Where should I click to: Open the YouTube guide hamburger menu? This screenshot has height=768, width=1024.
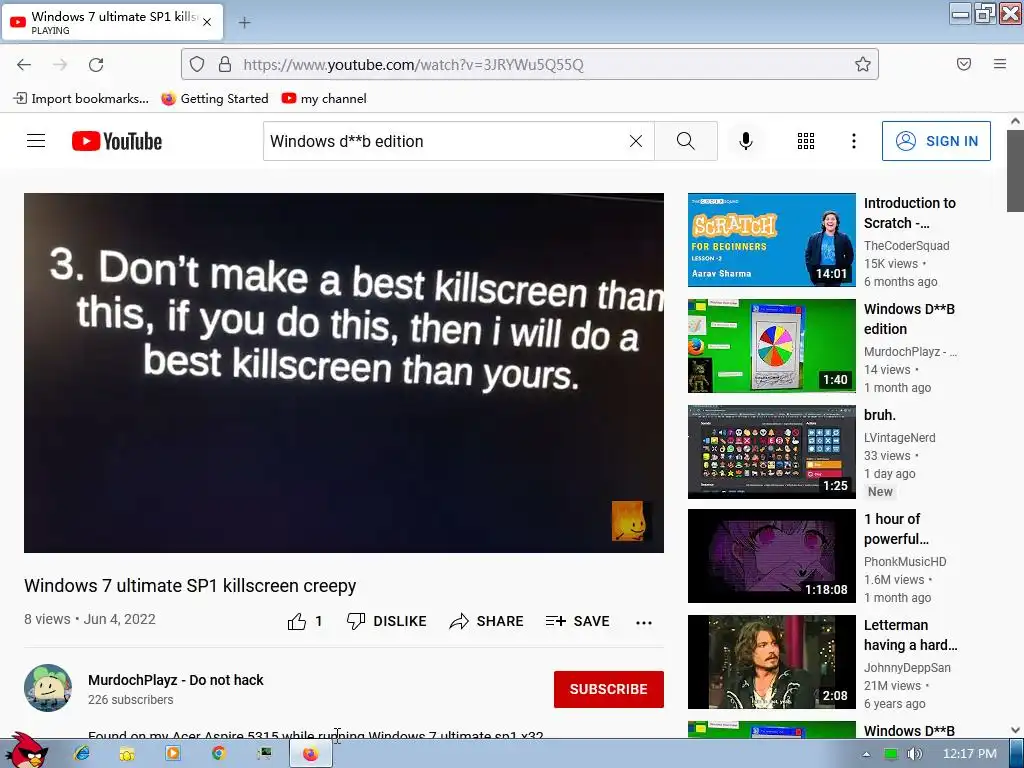click(36, 141)
